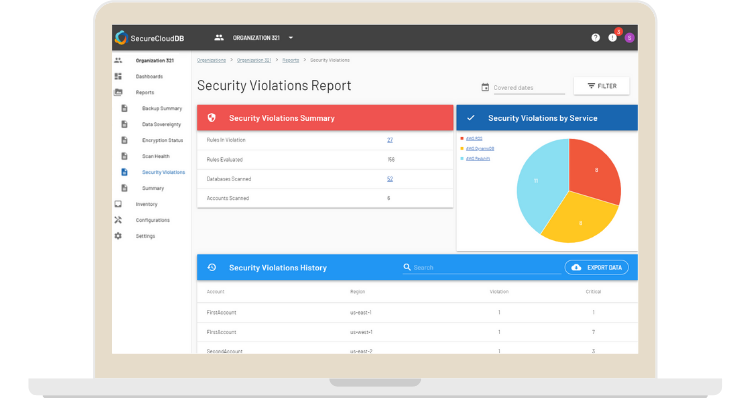The height and width of the screenshot is (398, 750).
Task: Open the Rules In Violation value 27
Action: 390,140
